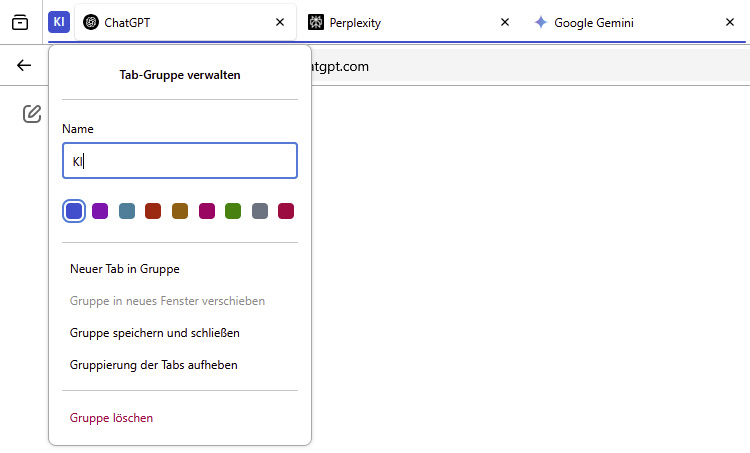Click the KI tab group label
Image resolution: width=750 pixels, height=453 pixels.
click(59, 22)
